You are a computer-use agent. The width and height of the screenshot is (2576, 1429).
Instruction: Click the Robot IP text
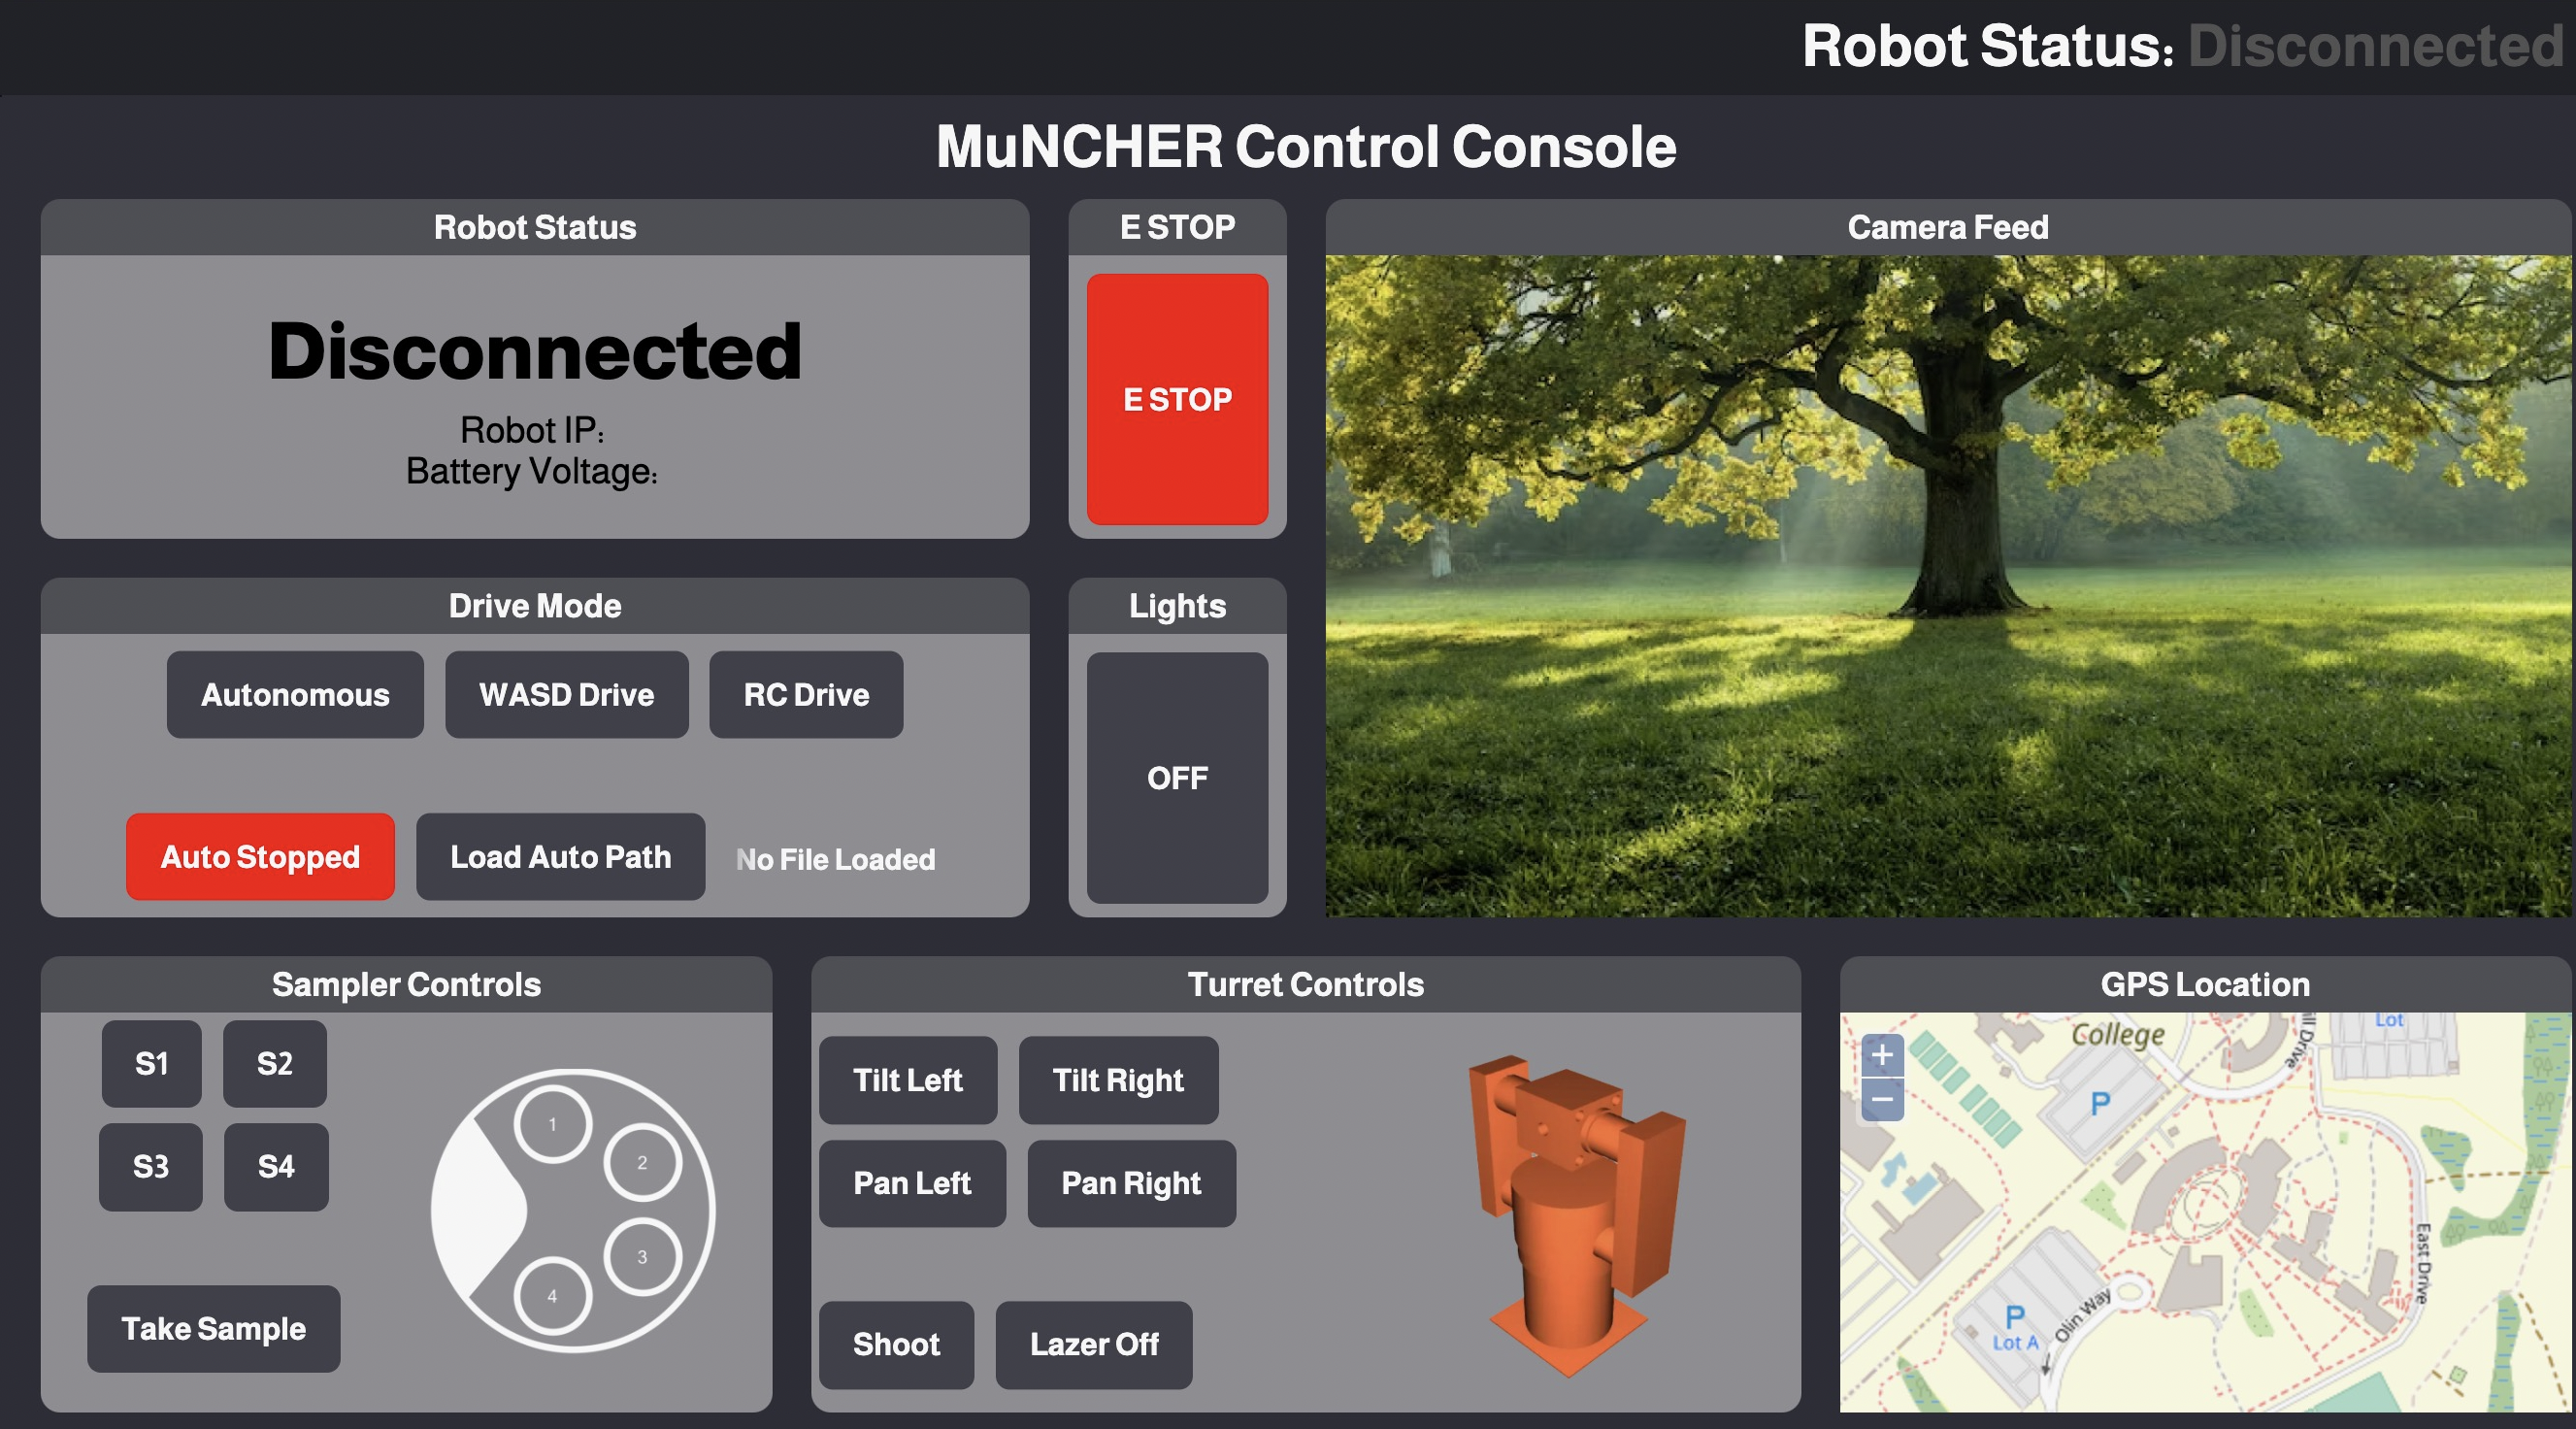532,430
